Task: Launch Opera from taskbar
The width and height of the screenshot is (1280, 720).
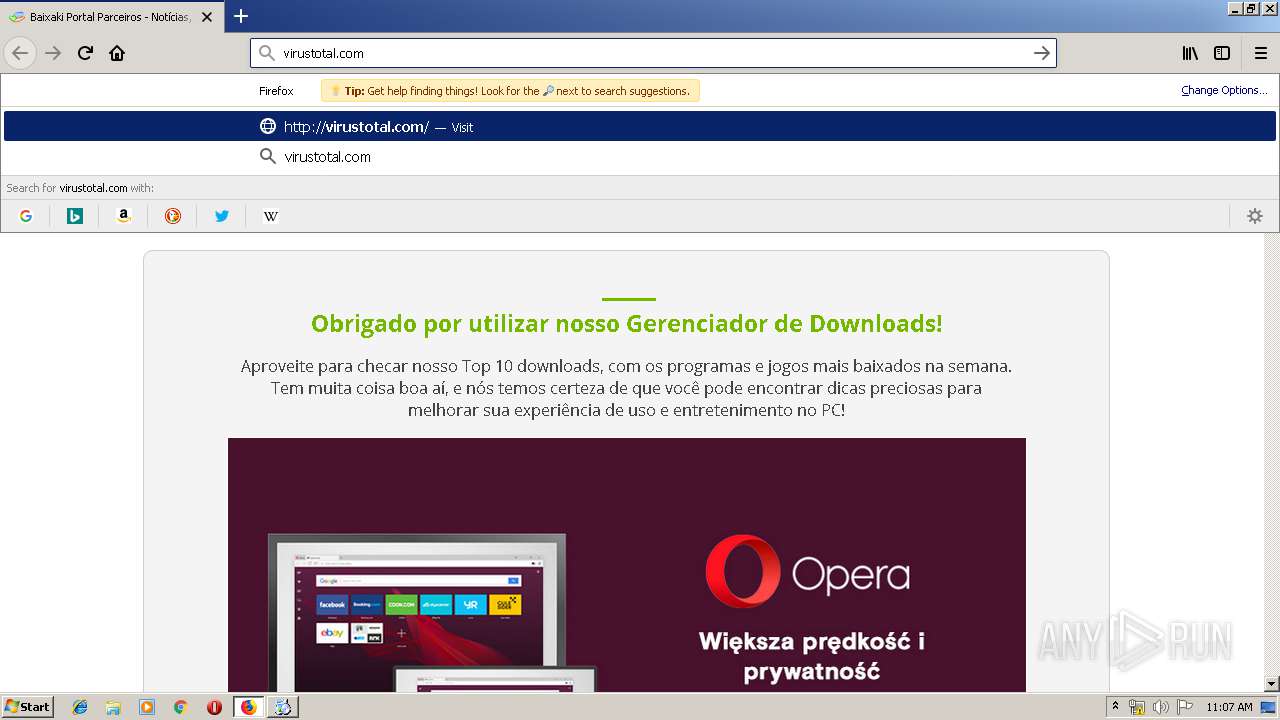Action: (214, 707)
